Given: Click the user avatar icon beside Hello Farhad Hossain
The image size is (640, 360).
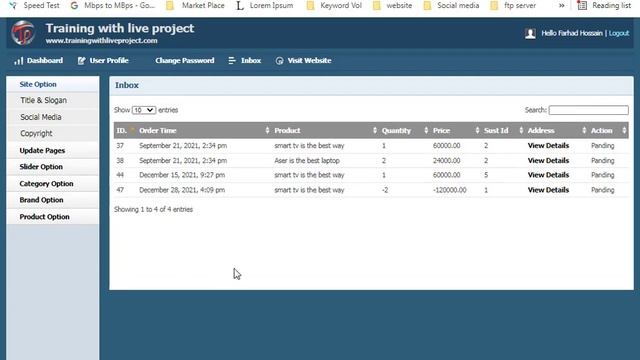Looking at the screenshot, I should [x=530, y=33].
